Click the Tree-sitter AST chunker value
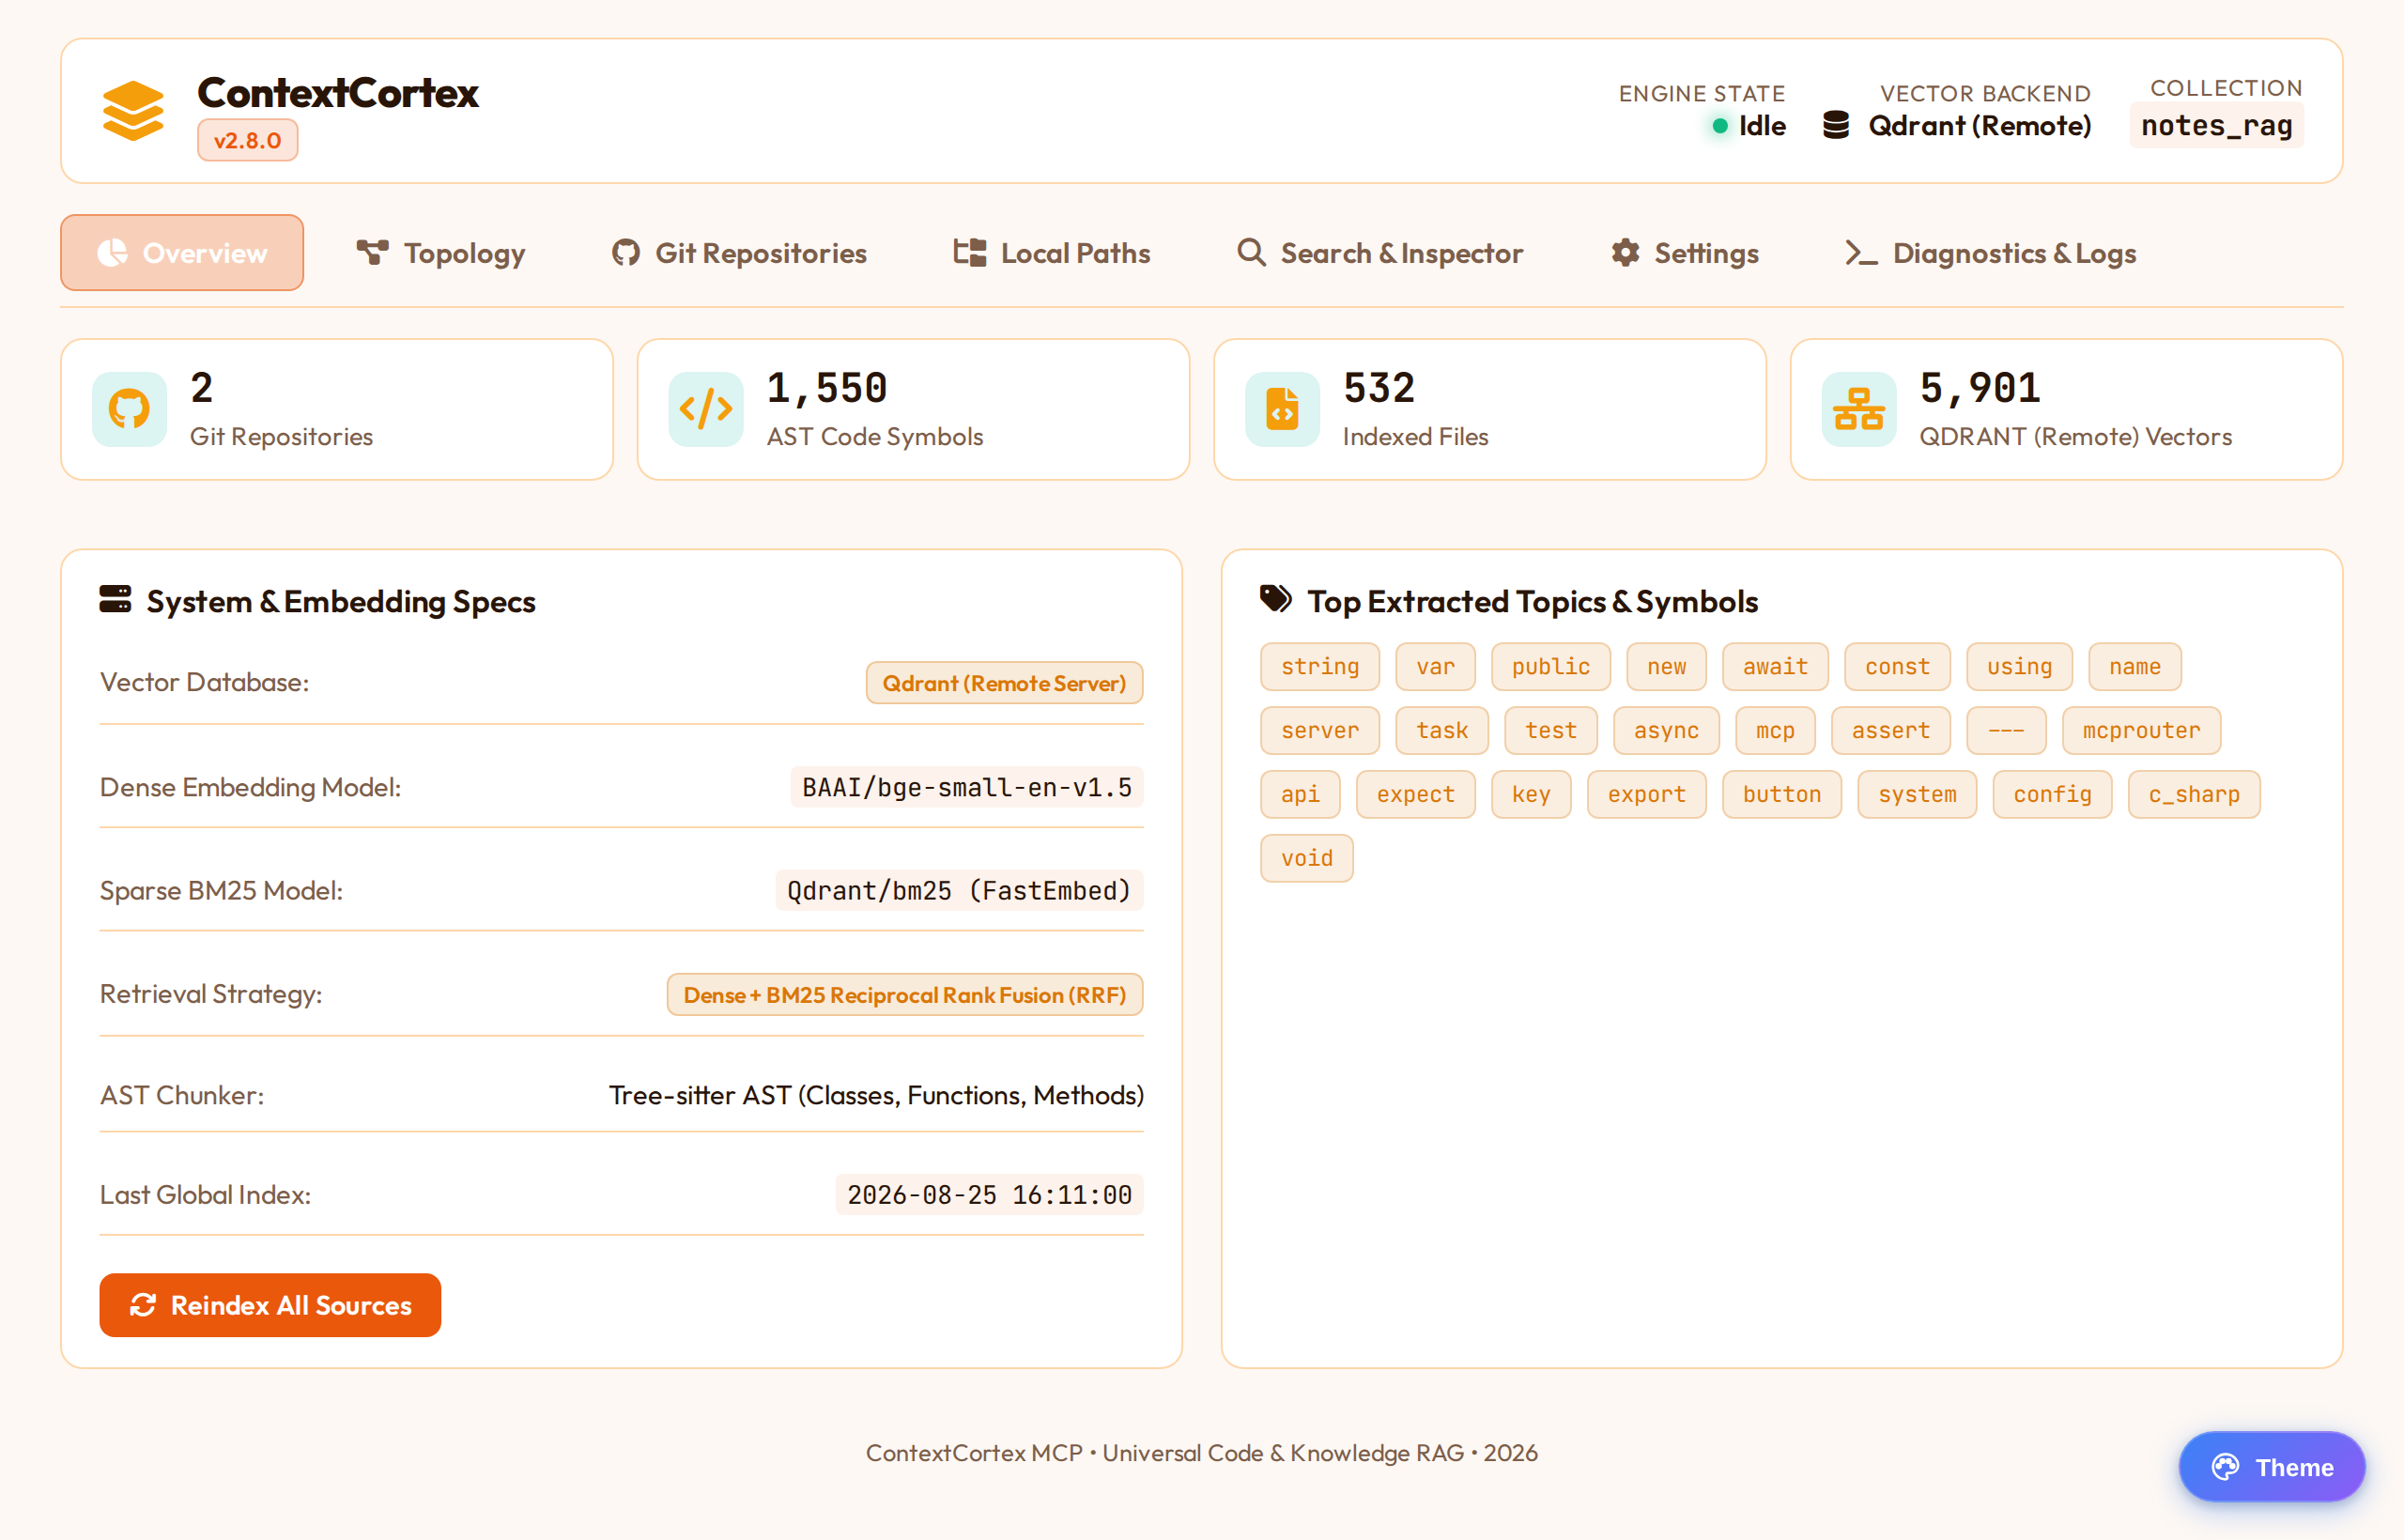 coord(876,1096)
